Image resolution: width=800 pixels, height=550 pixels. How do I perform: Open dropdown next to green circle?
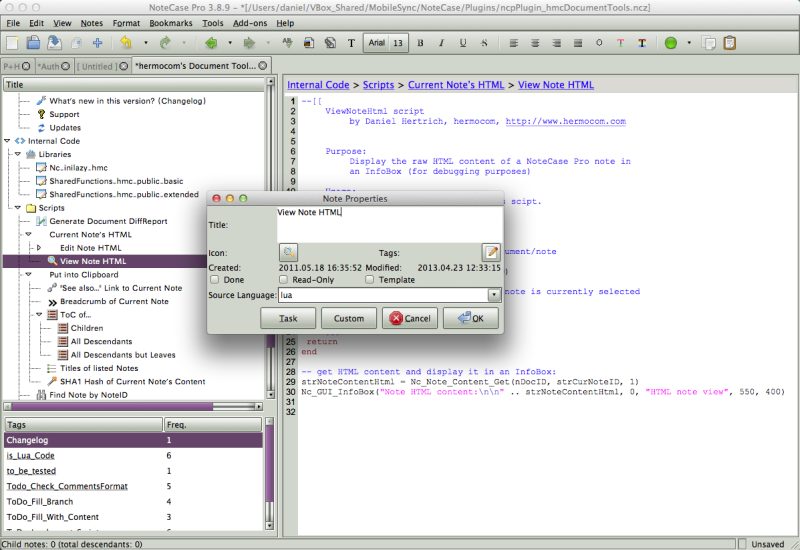point(689,43)
